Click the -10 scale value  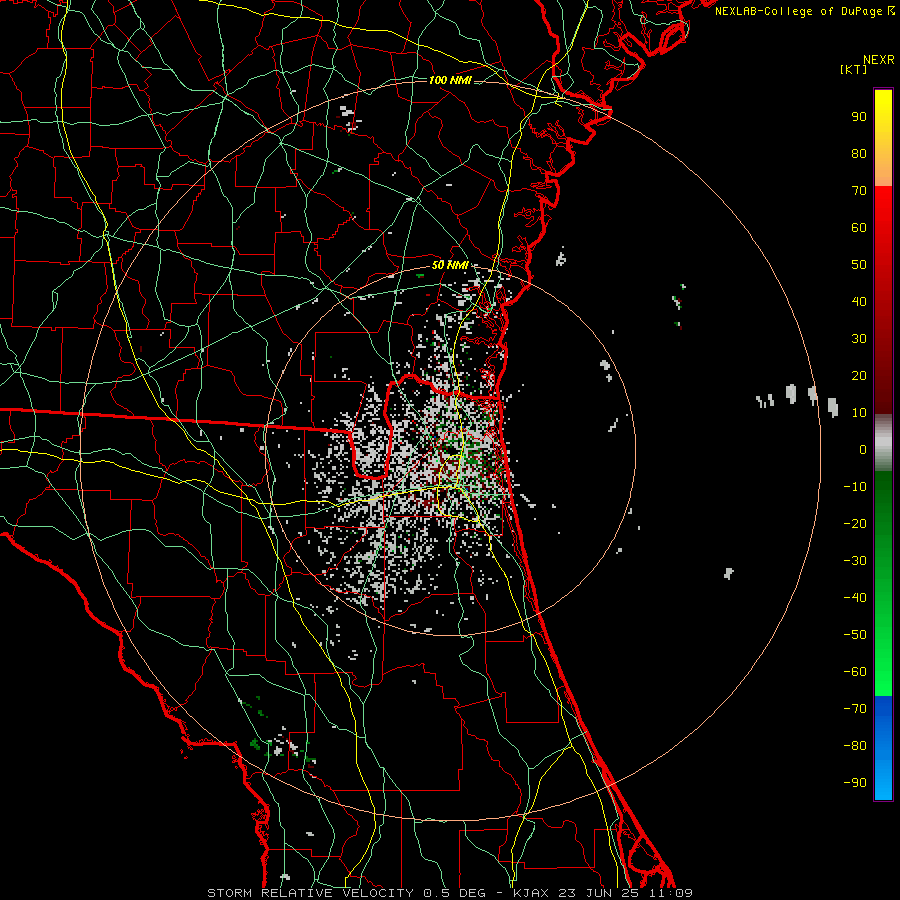coord(855,487)
